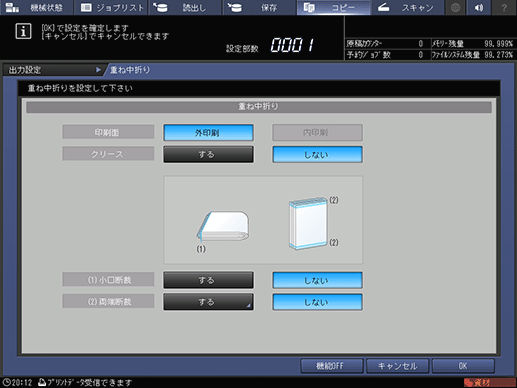Click the (1) 小口断裁 label

click(x=108, y=280)
